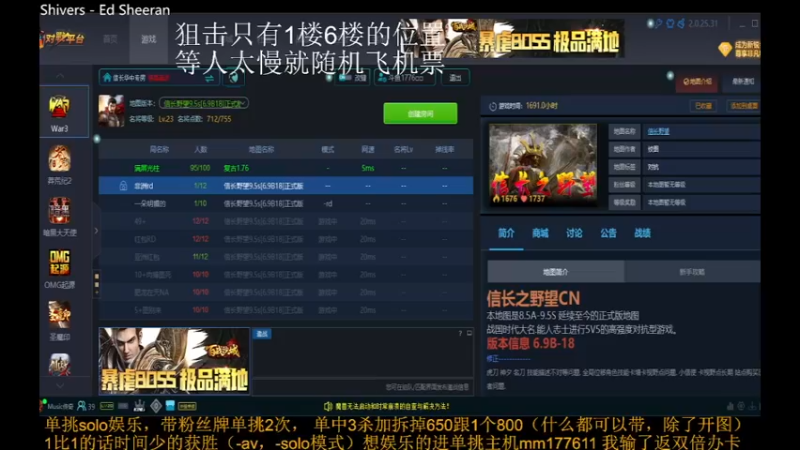Open the 讨论 tab
The height and width of the screenshot is (450, 800).
[574, 233]
